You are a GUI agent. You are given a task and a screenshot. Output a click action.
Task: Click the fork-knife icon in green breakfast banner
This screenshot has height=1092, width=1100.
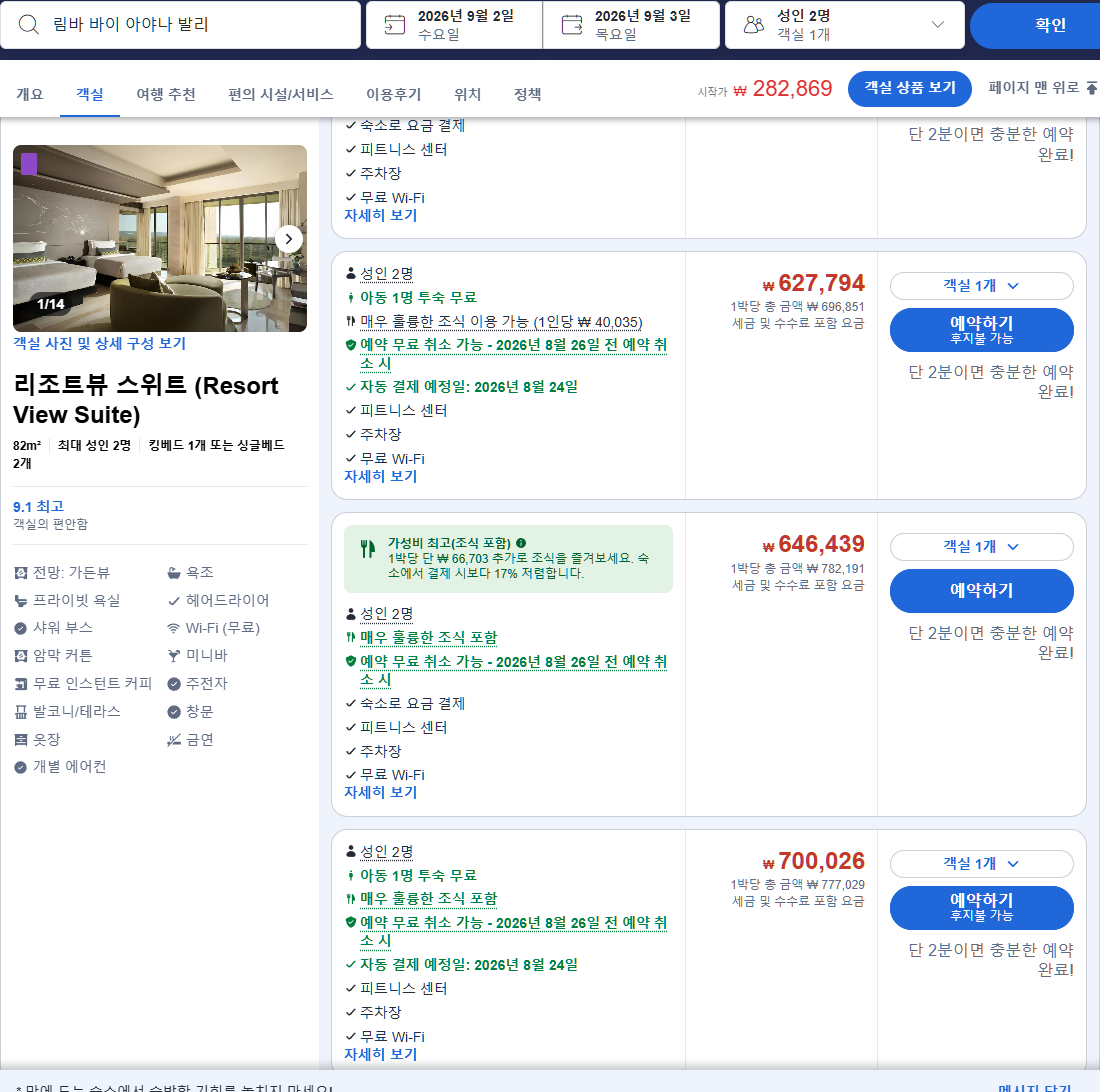point(368,549)
